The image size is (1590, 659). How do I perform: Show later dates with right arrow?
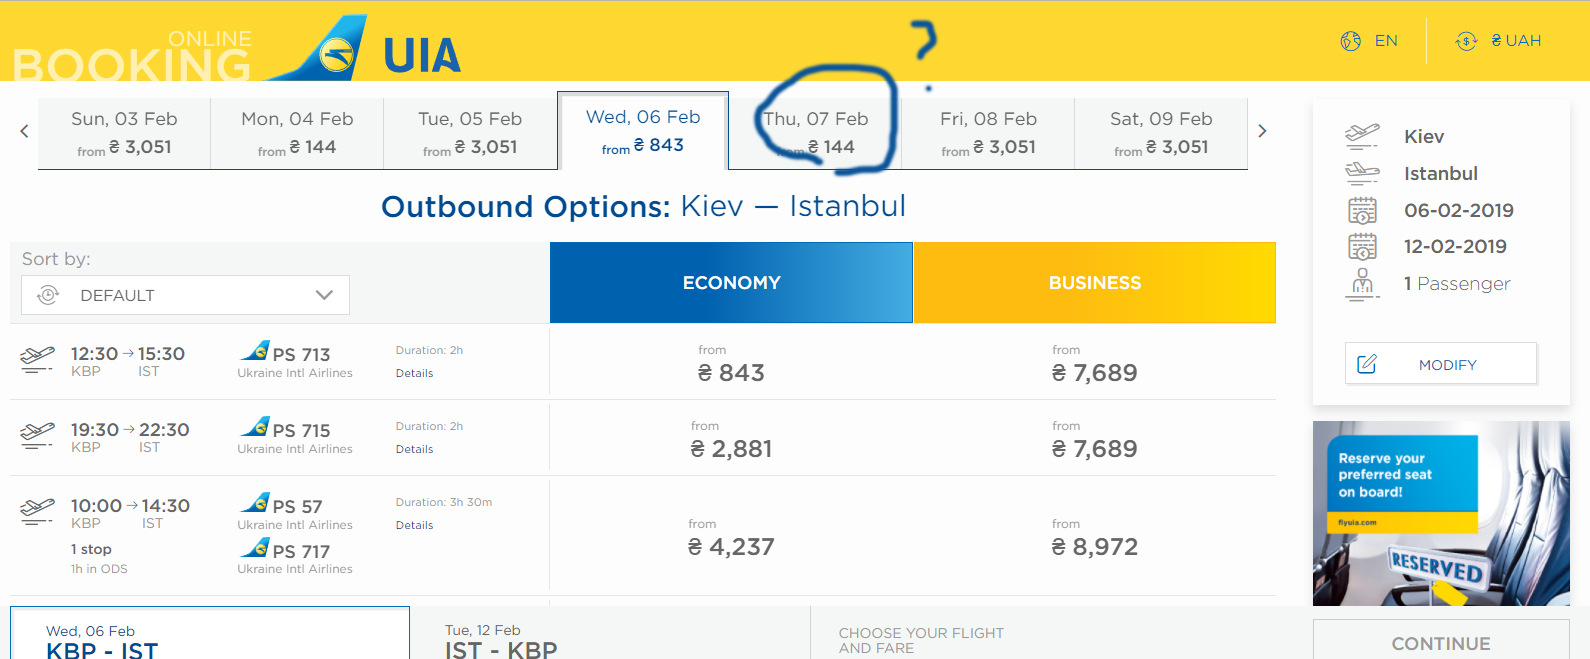click(1262, 131)
